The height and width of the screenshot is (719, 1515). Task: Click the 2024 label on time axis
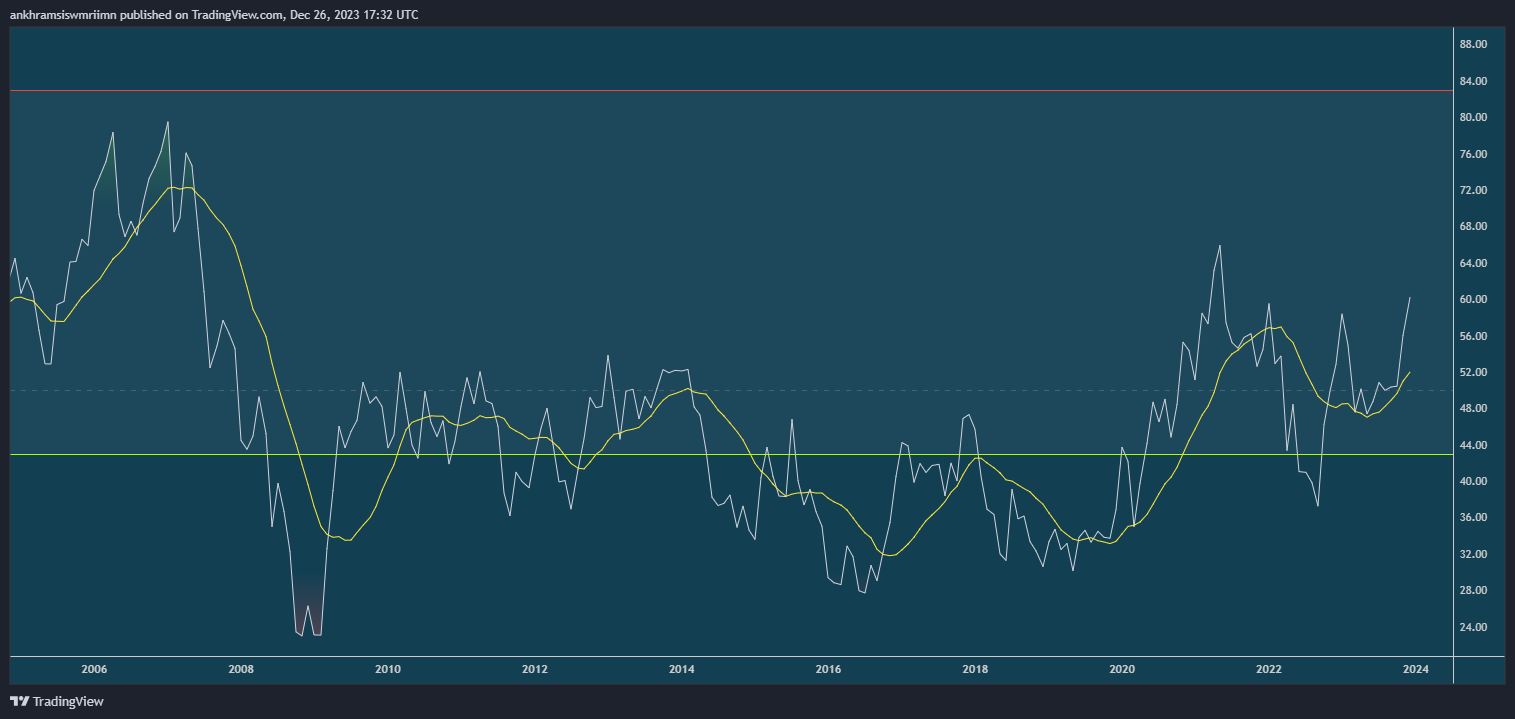(1416, 669)
